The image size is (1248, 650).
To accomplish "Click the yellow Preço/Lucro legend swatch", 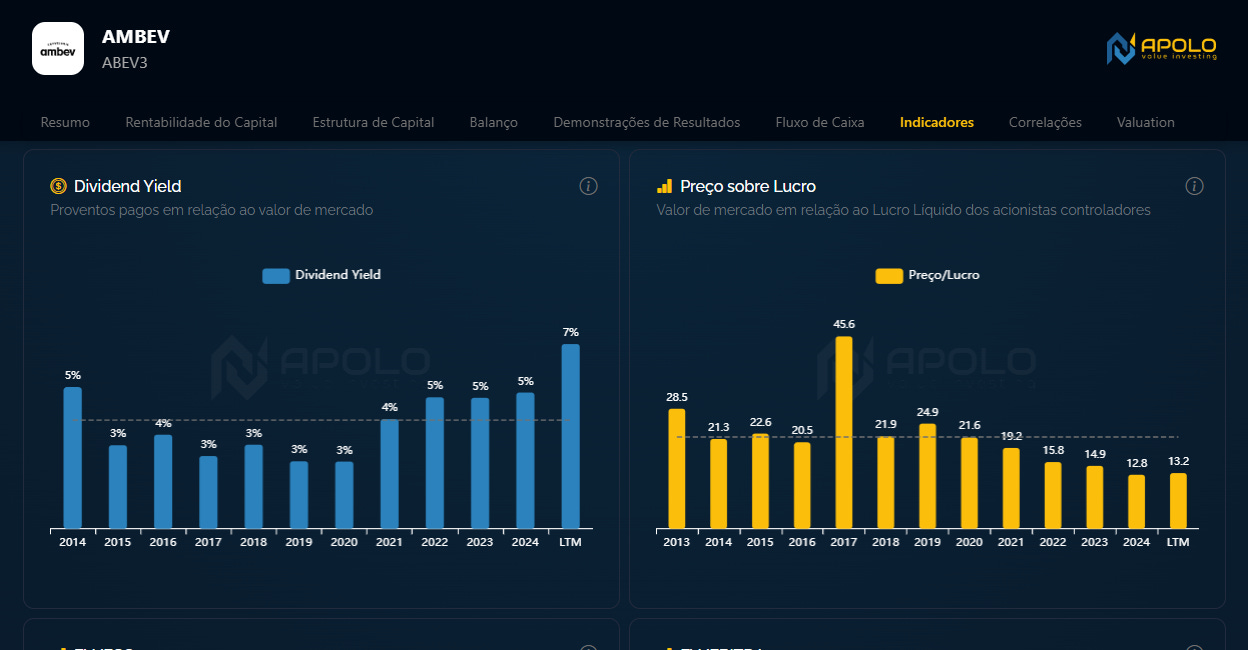I will [x=889, y=276].
